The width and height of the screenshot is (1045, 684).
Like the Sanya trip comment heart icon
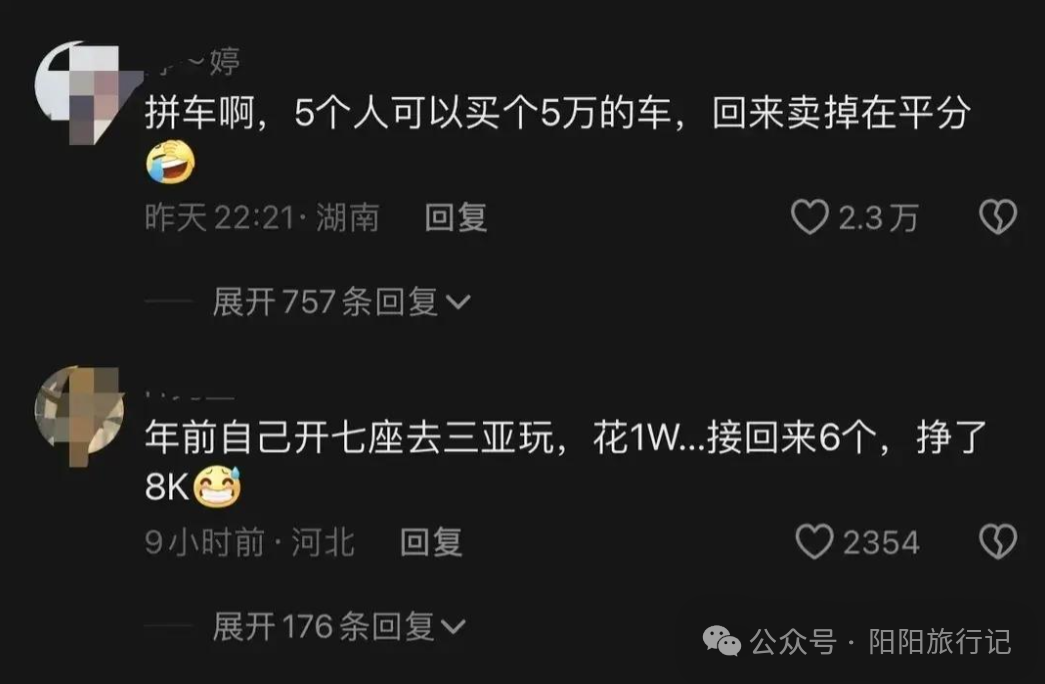(814, 541)
